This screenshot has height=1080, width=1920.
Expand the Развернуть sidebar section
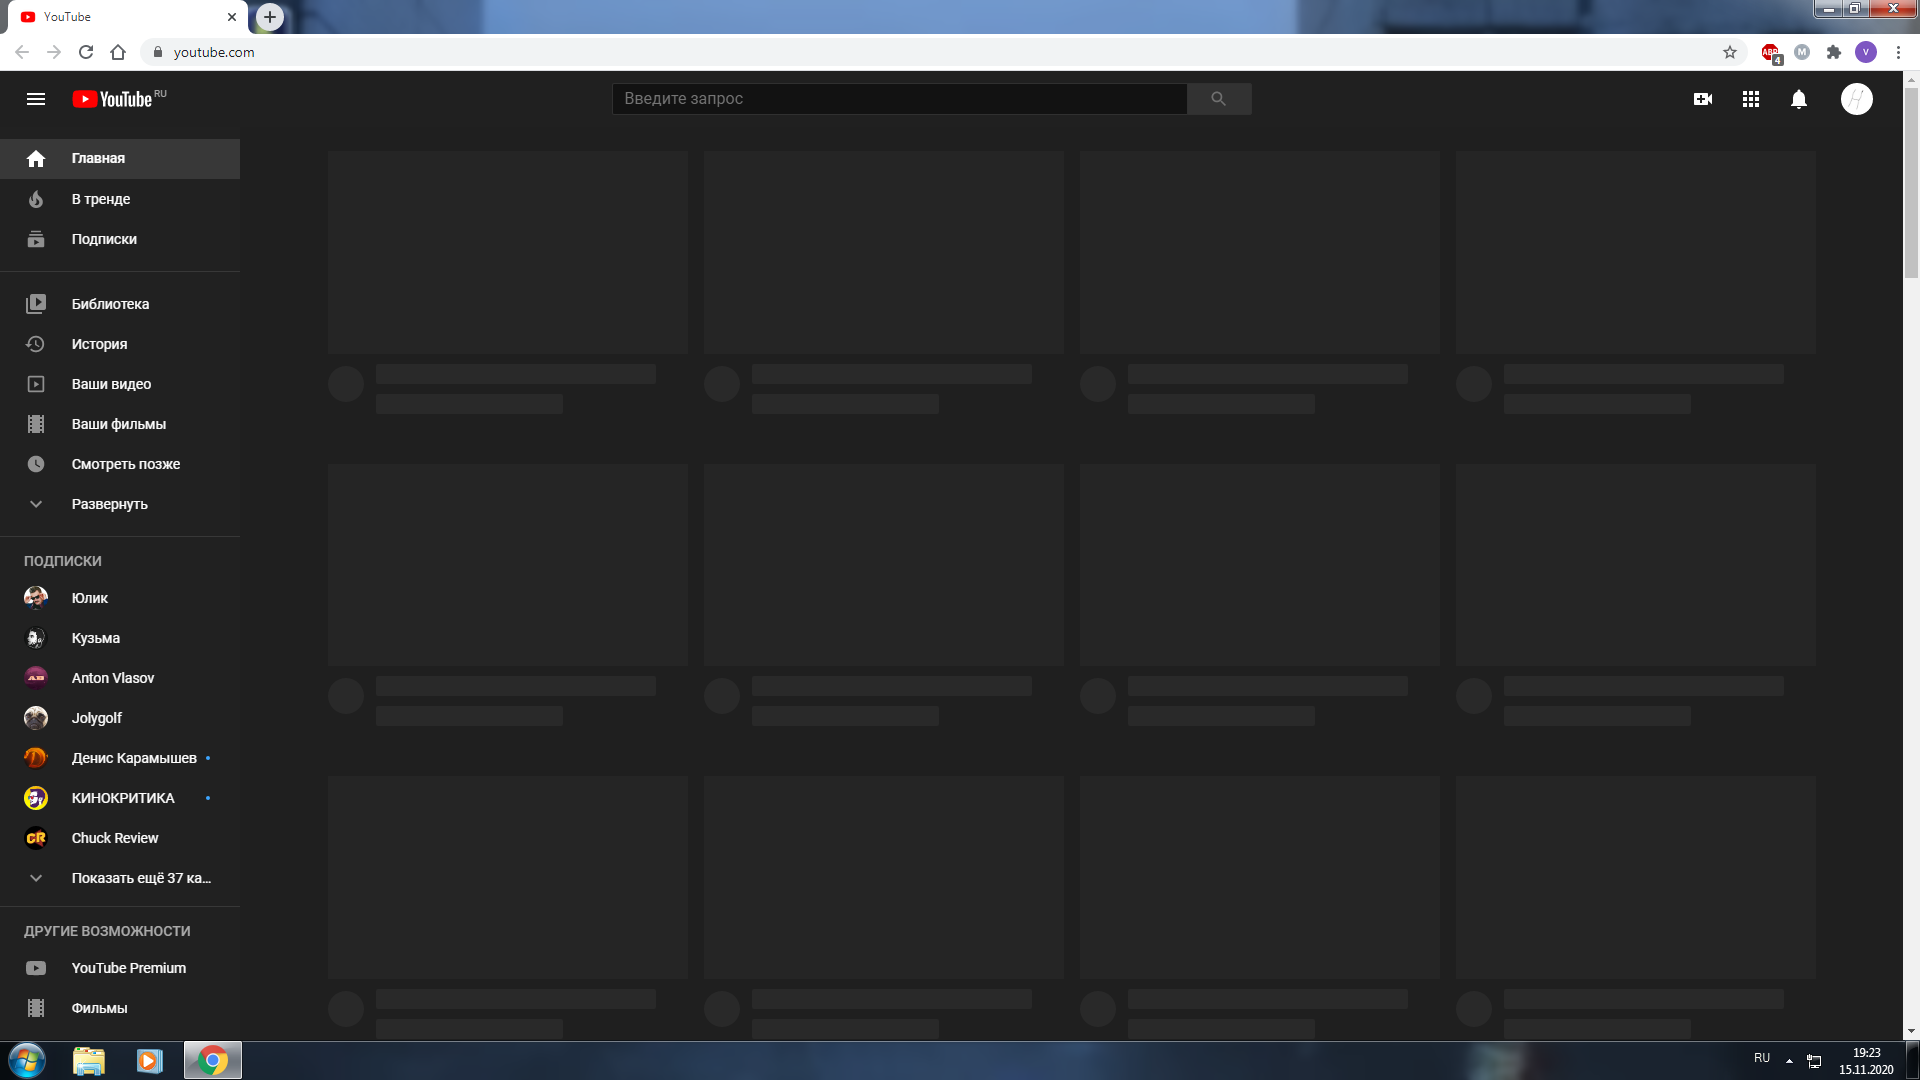(109, 504)
